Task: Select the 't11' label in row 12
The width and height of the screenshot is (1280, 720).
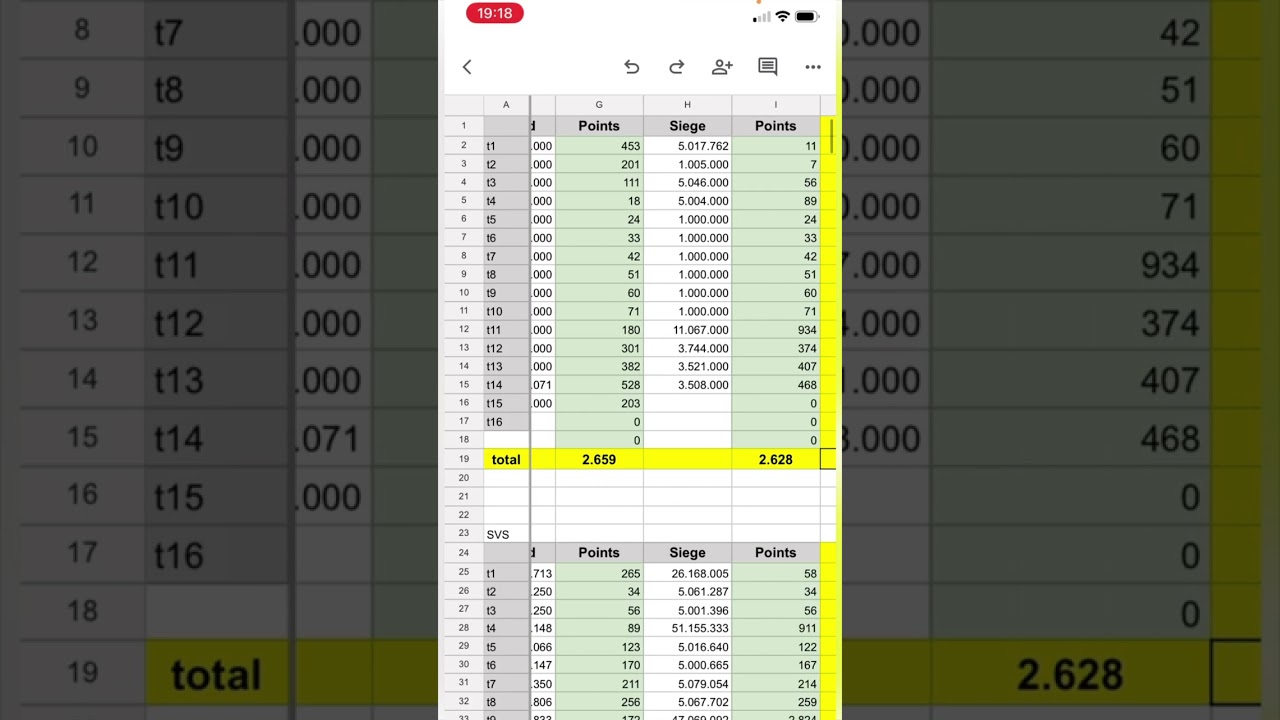Action: pos(506,329)
